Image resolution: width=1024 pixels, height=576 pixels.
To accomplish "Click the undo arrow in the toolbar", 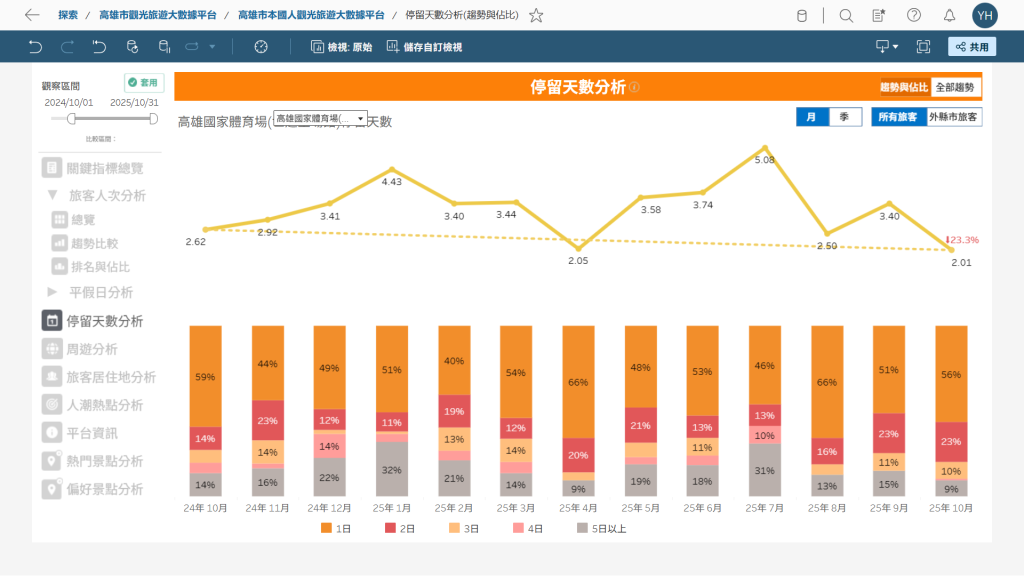I will (37, 46).
